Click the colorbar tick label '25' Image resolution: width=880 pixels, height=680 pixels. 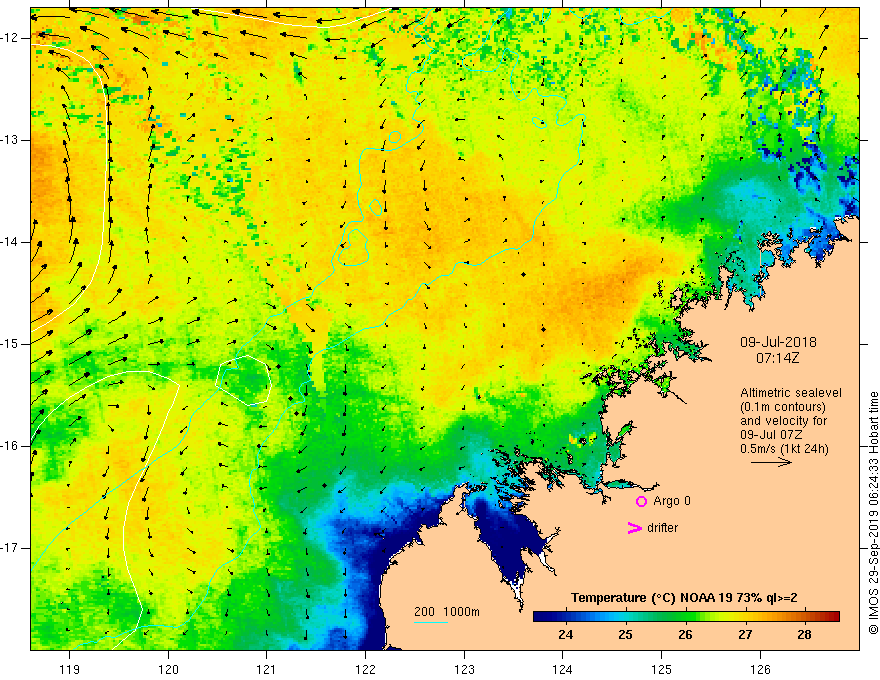625,635
